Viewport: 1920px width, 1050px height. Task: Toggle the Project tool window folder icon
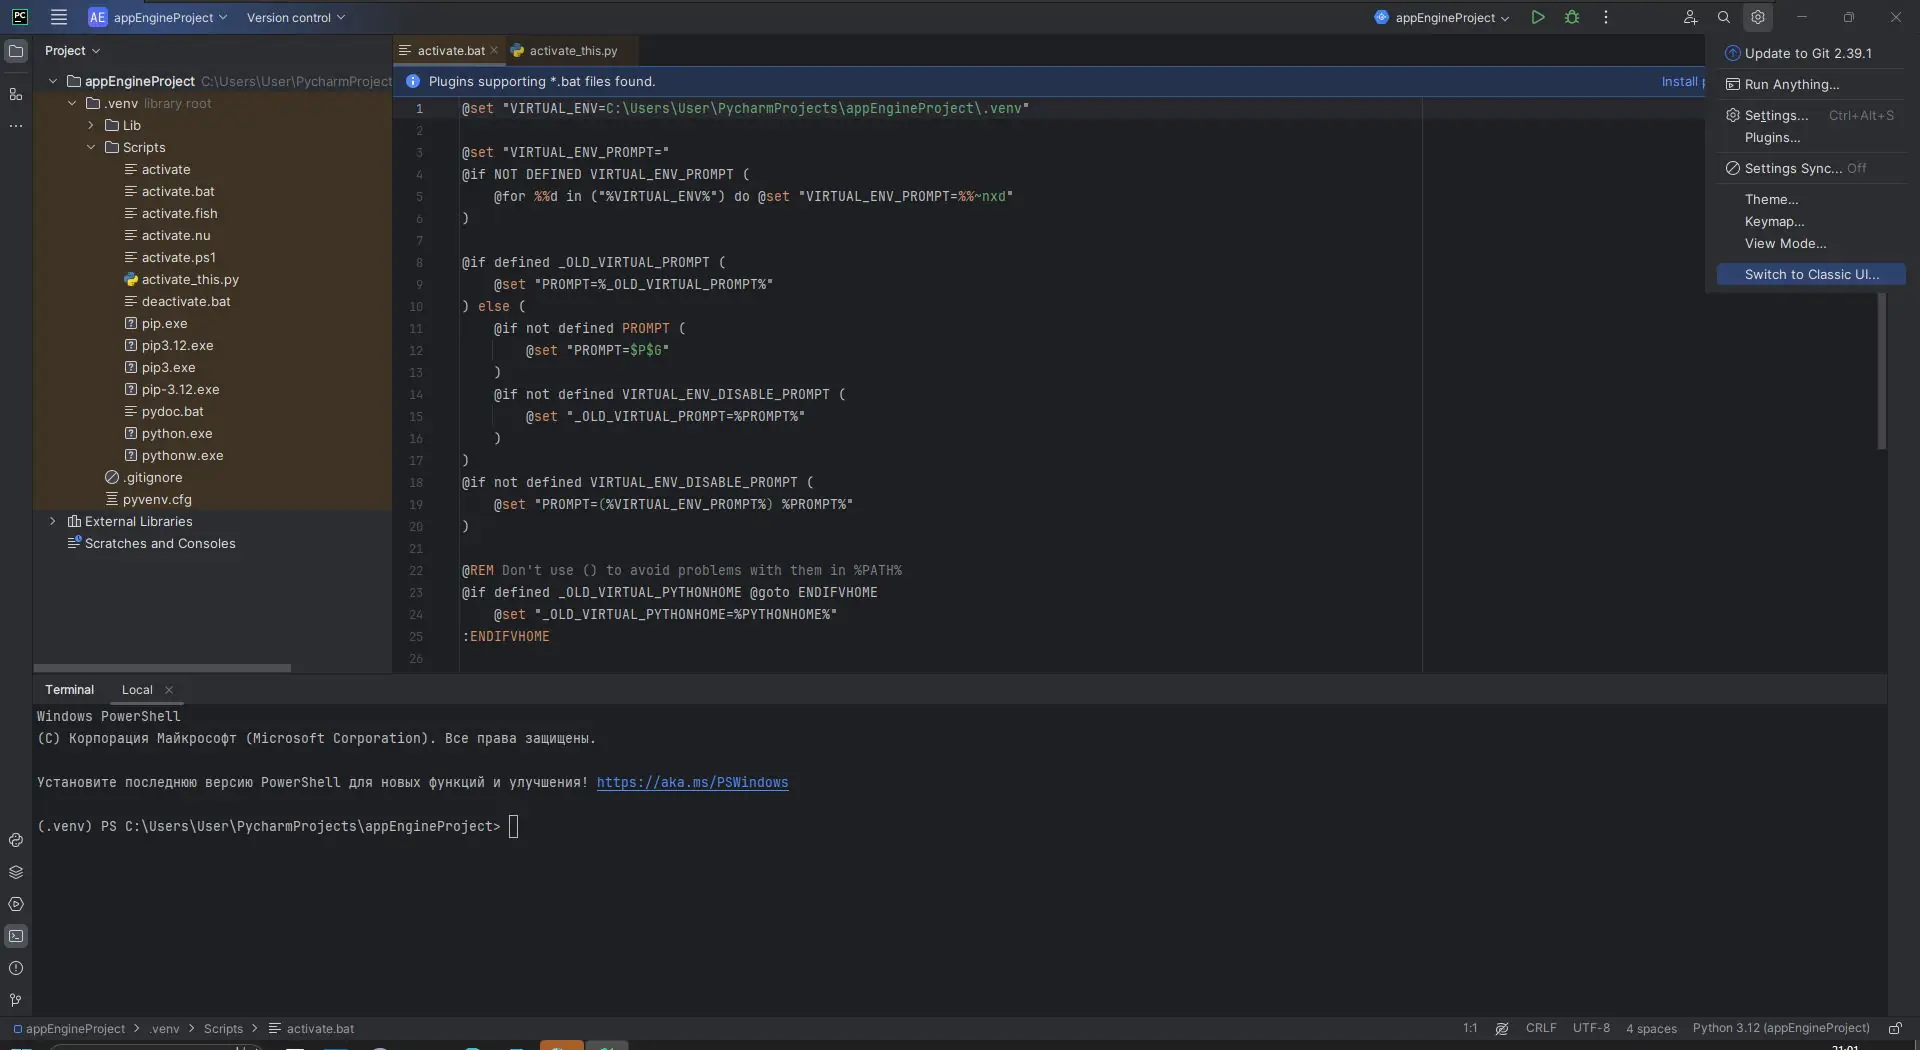16,51
